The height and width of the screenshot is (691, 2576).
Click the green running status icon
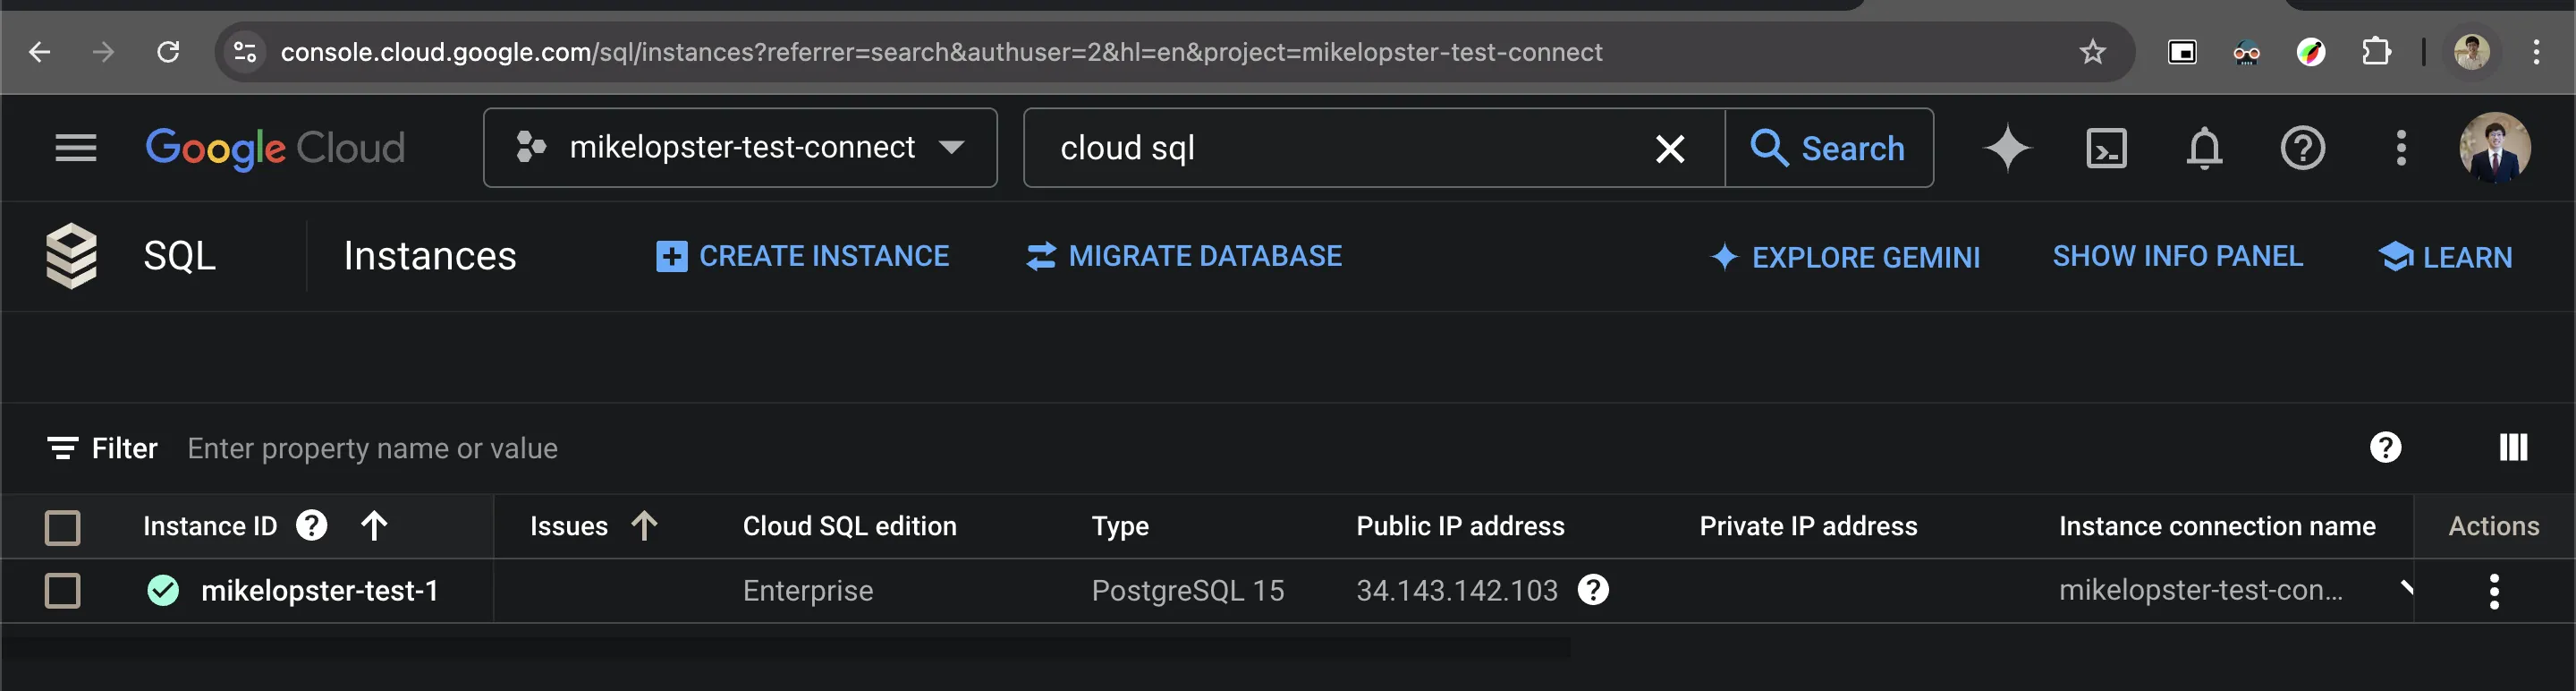click(163, 590)
